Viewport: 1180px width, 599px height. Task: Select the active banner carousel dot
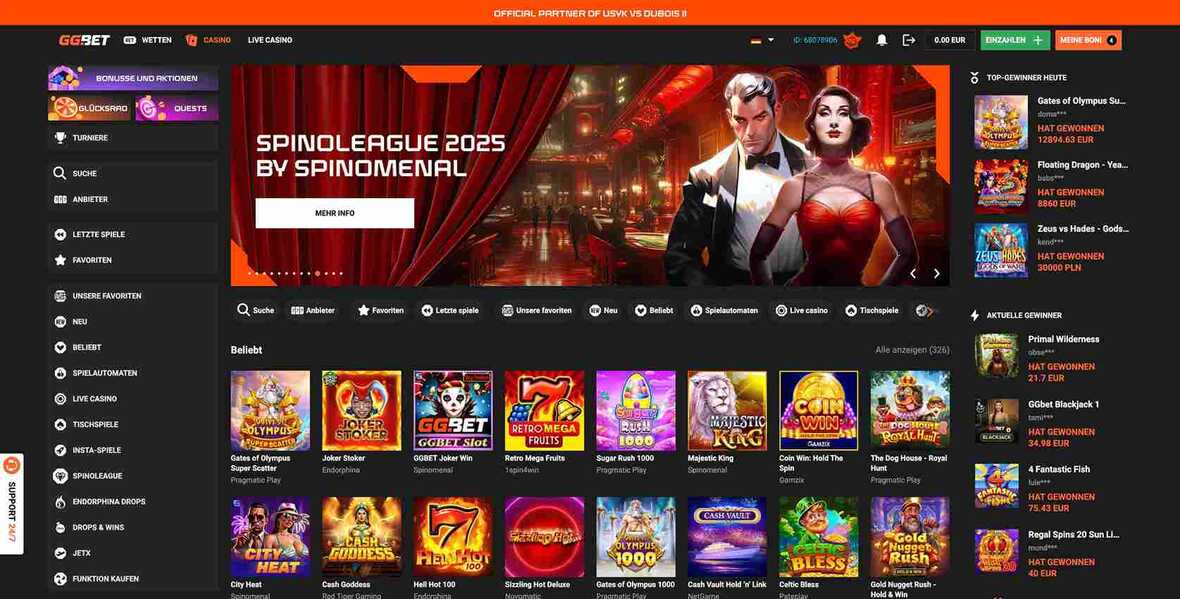point(318,273)
